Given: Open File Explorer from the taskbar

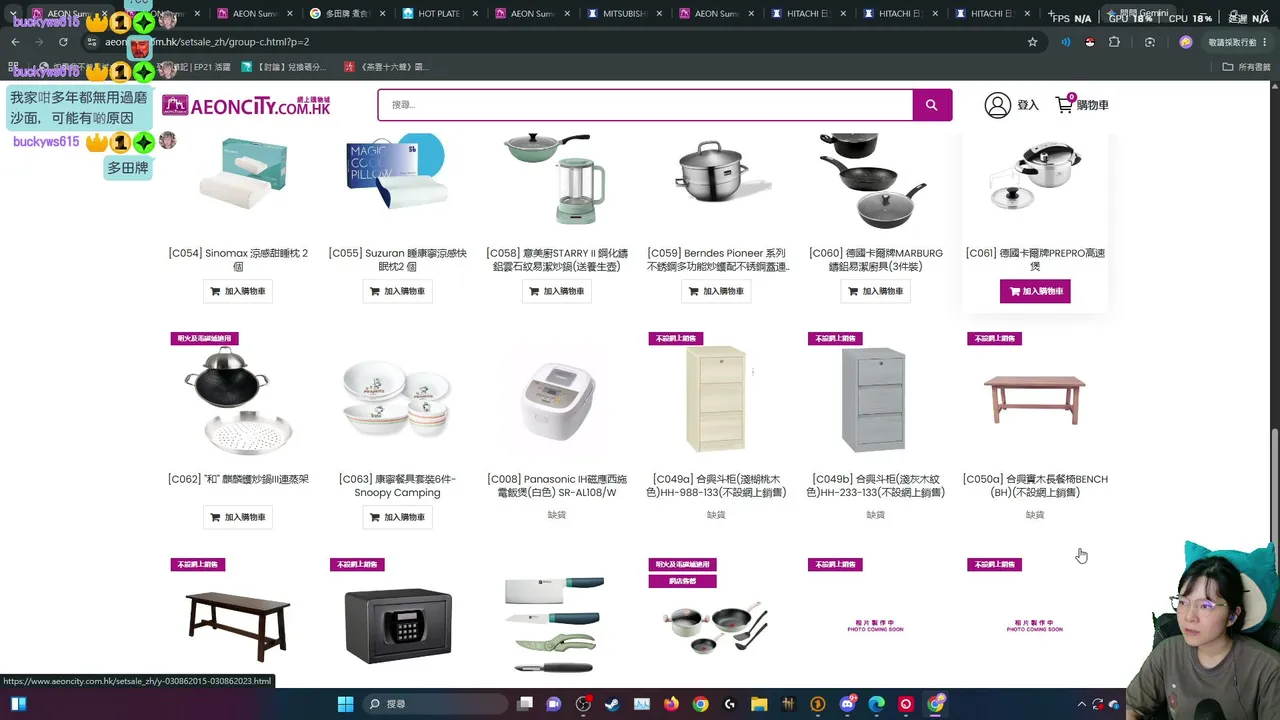Looking at the screenshot, I should 759,704.
